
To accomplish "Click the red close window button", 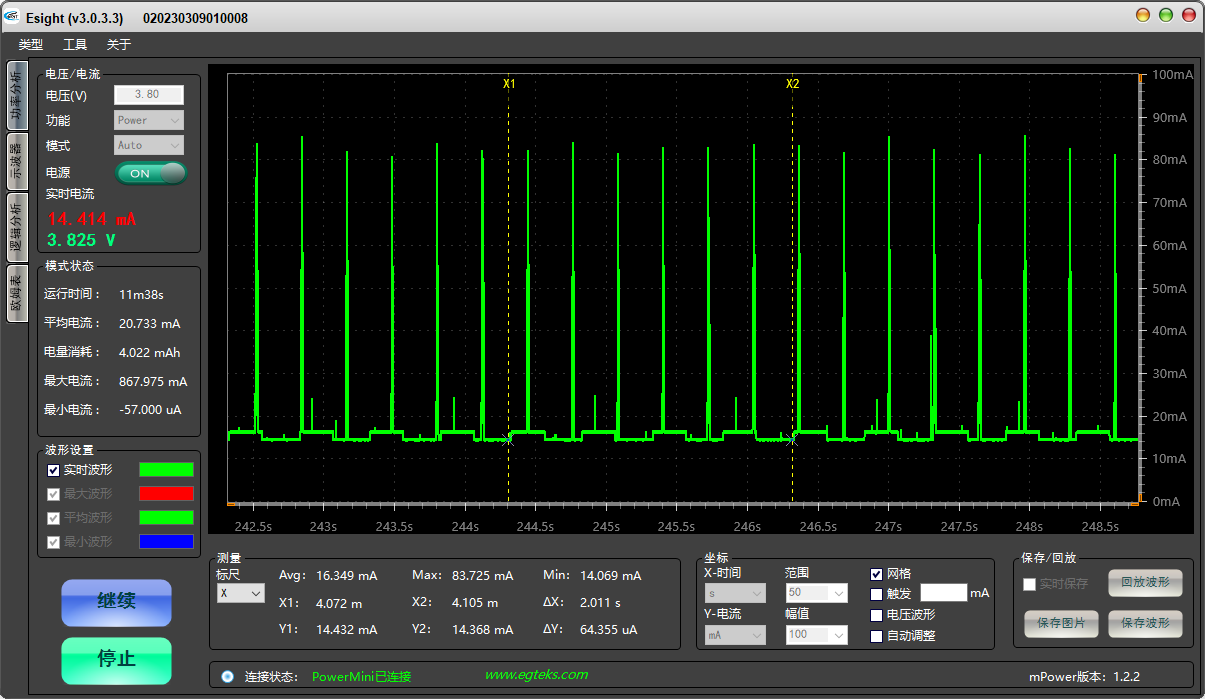I will (1189, 15).
